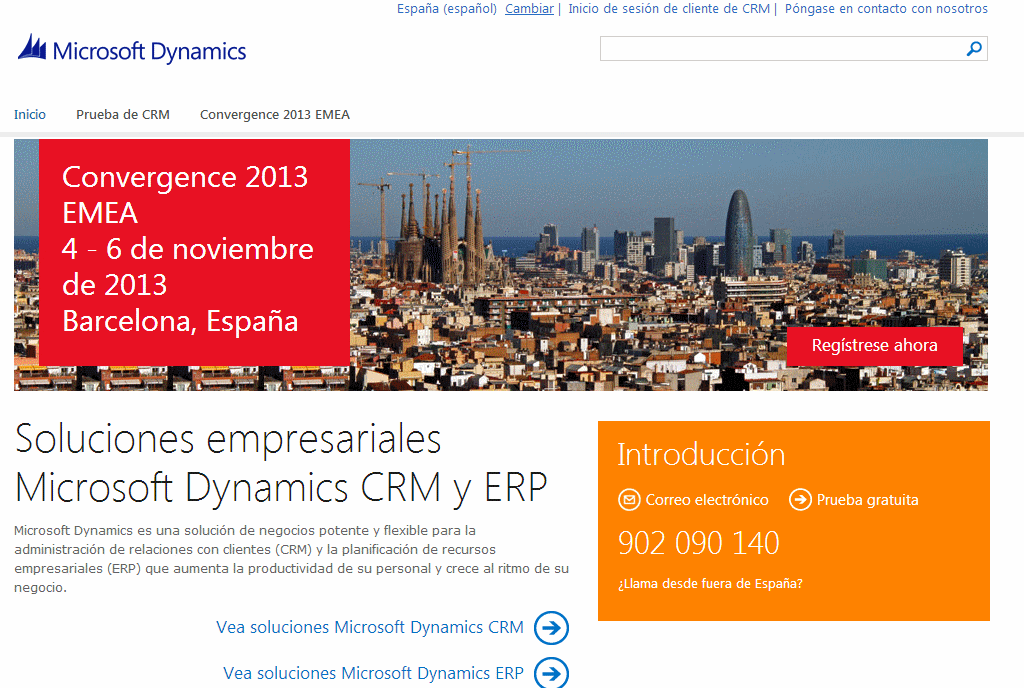This screenshot has width=1024, height=688.
Task: Click the arrow icon beside Prueba gratuita
Action: 800,499
